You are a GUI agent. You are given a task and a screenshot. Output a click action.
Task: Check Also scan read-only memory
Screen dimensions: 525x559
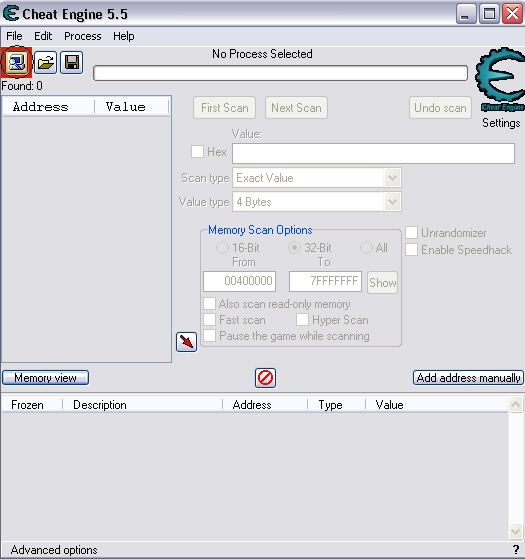(209, 304)
